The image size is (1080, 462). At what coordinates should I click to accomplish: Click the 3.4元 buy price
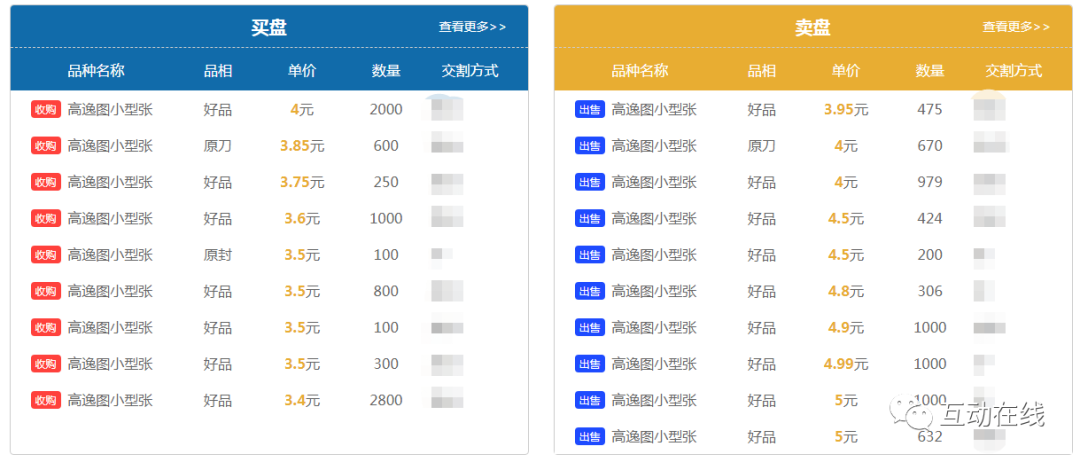pos(302,401)
